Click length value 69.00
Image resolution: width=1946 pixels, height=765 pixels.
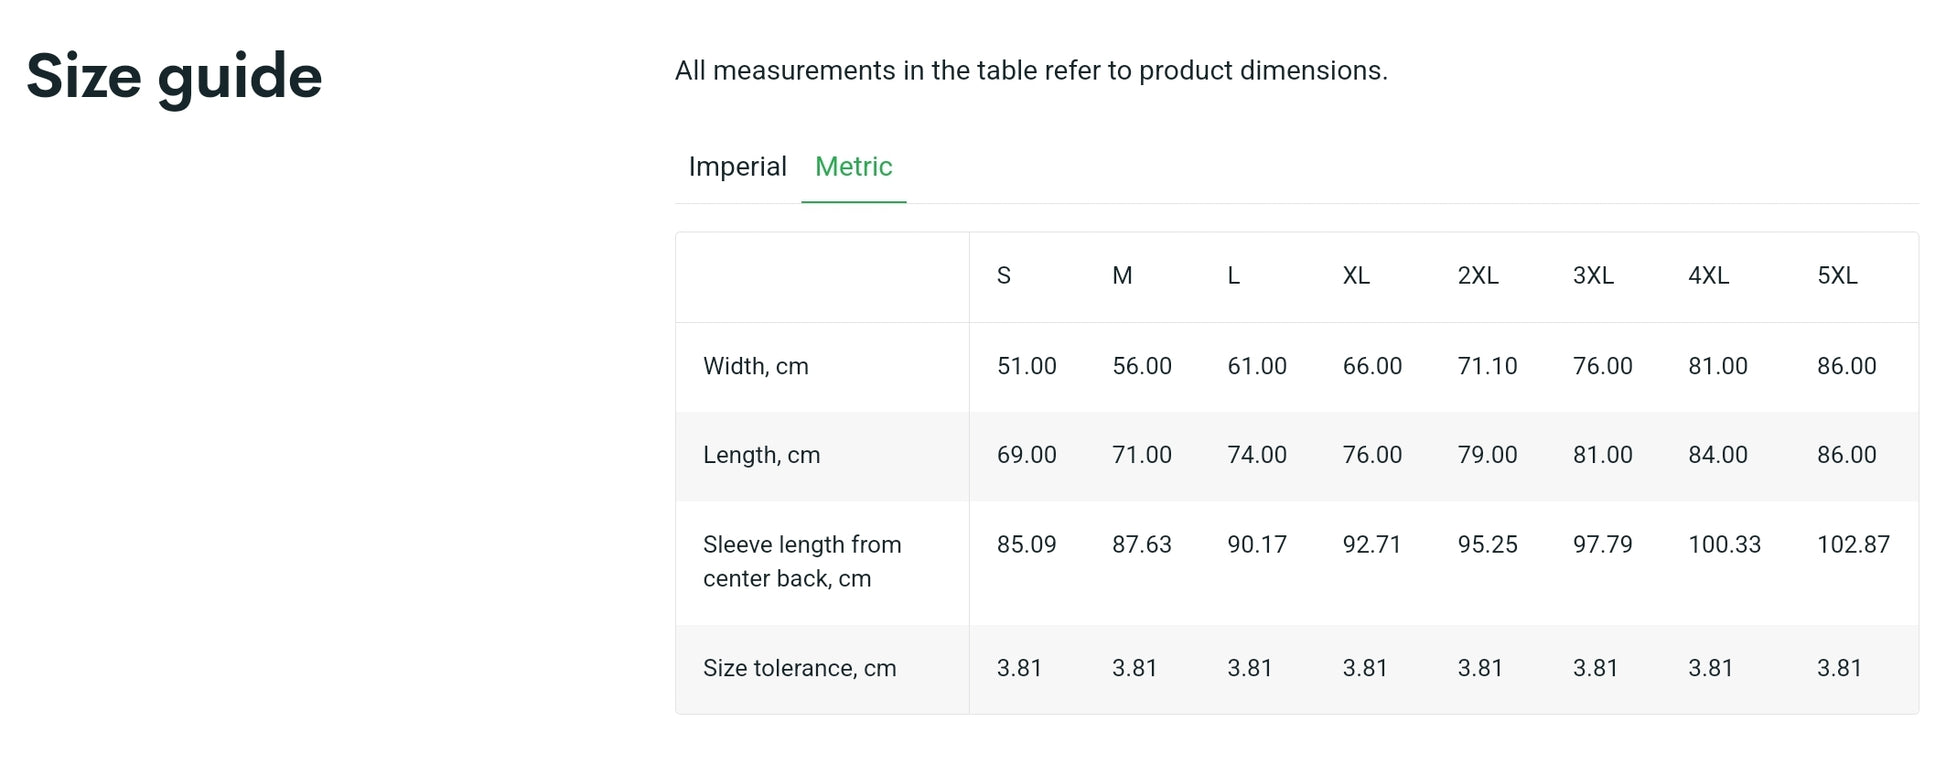coord(1026,455)
